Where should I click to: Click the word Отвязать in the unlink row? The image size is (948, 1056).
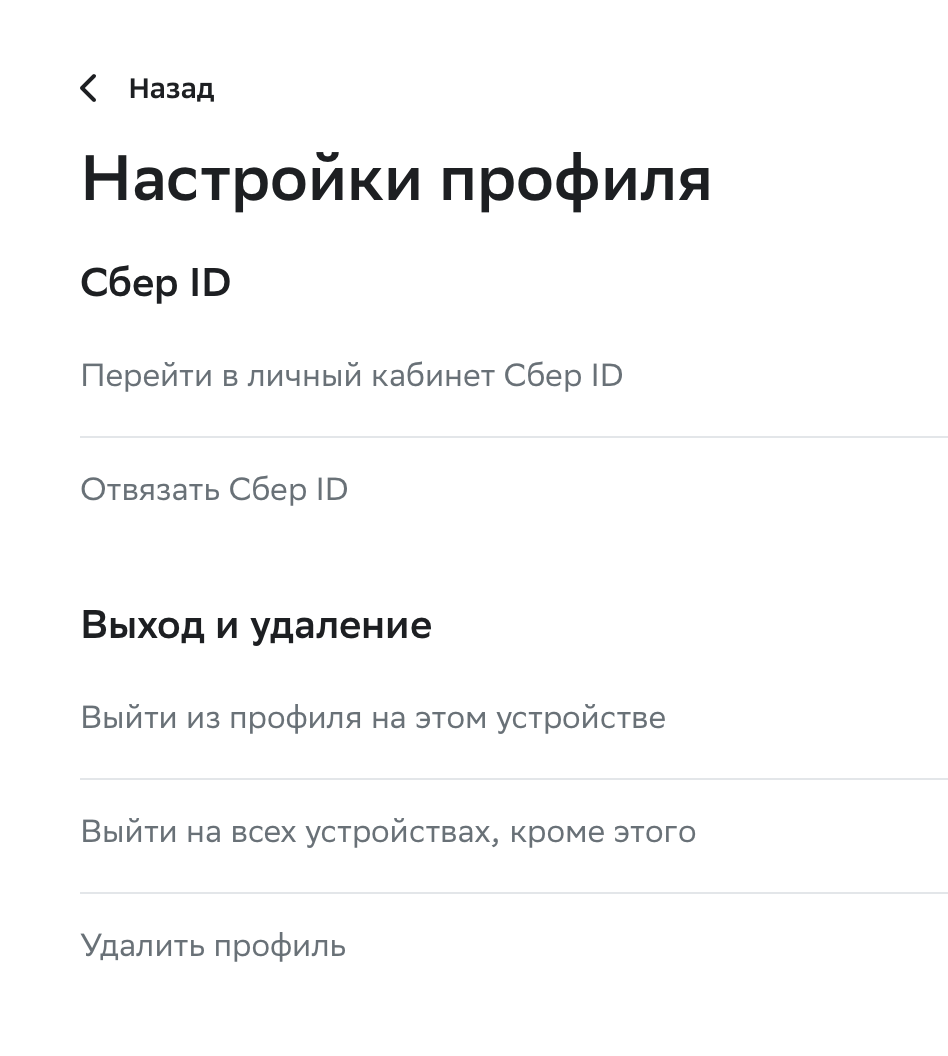[150, 490]
